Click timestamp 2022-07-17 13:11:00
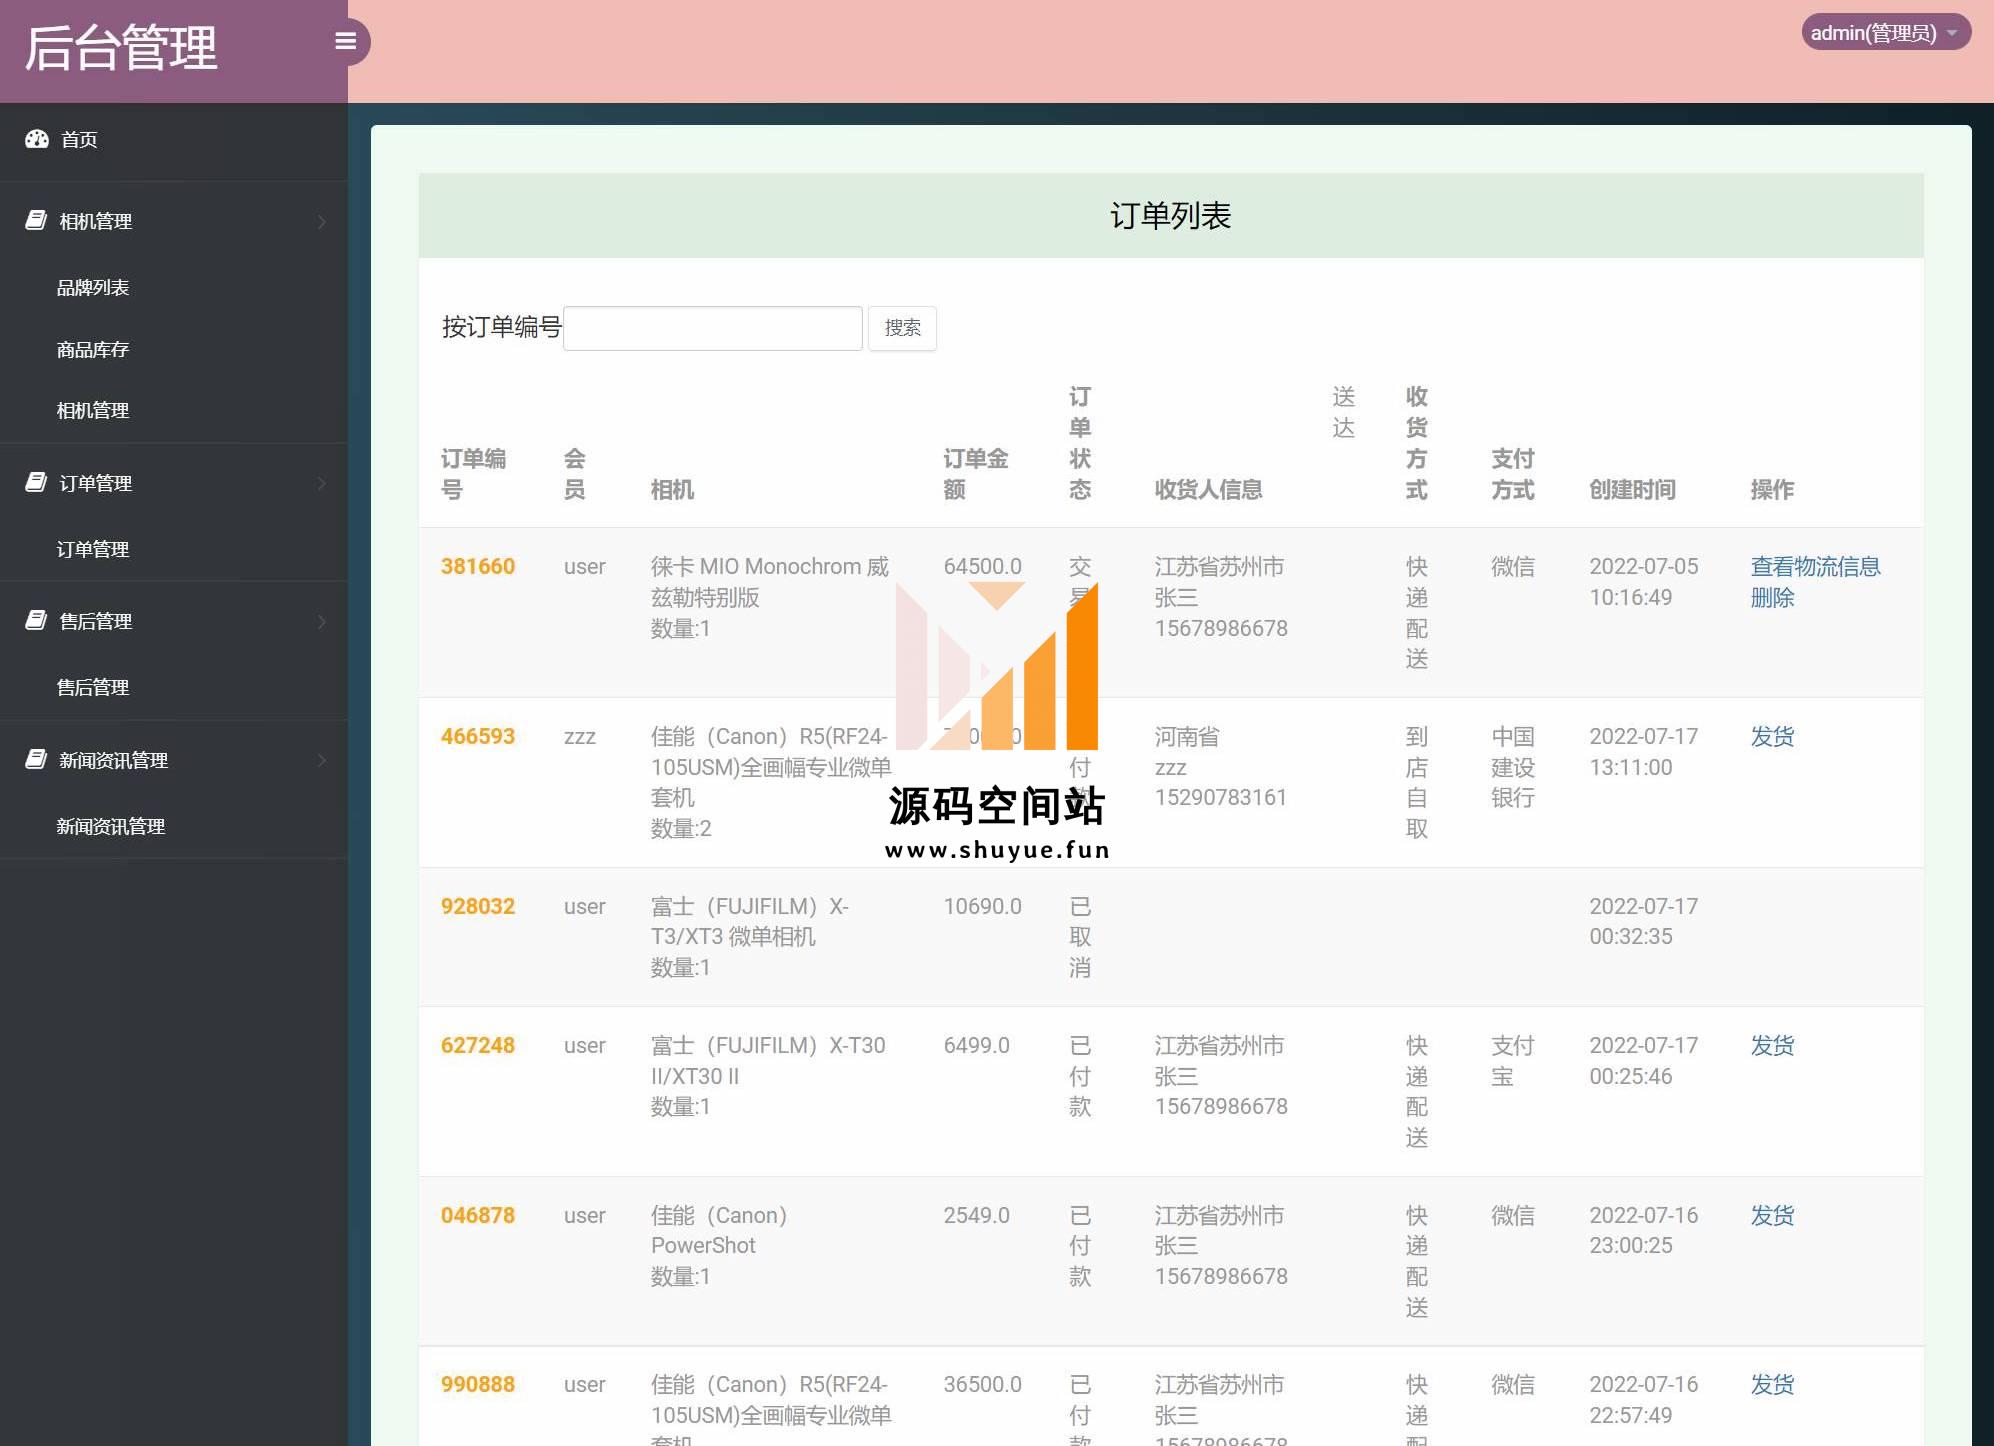Viewport: 1994px width, 1446px height. (1644, 752)
